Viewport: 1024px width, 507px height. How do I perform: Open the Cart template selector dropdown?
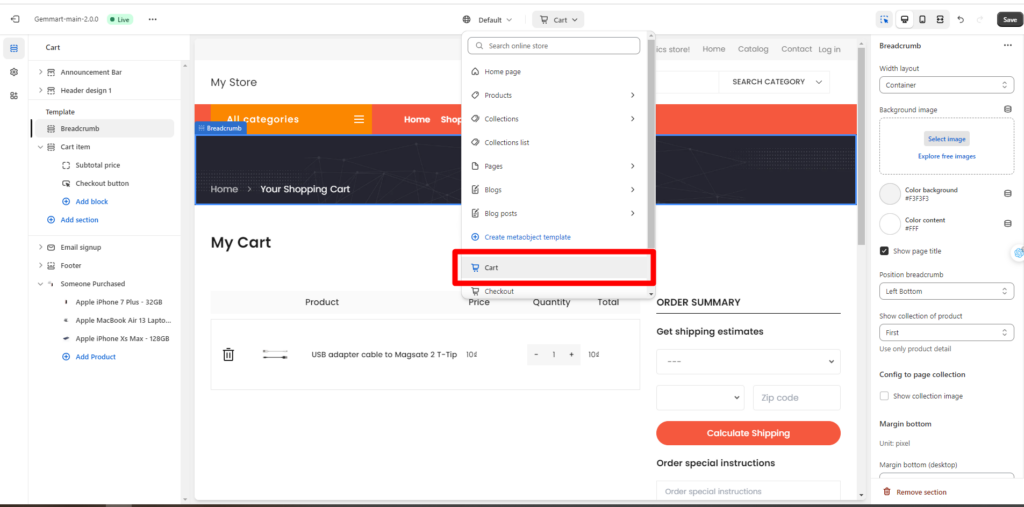(x=558, y=20)
